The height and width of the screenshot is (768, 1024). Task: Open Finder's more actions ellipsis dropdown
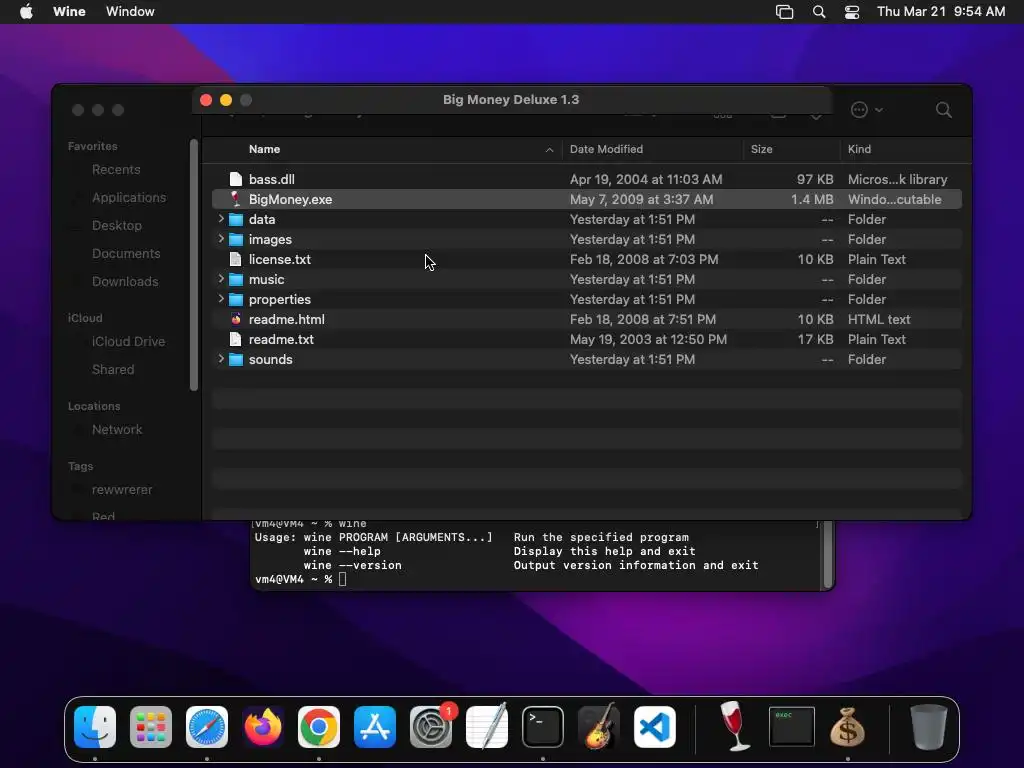click(x=867, y=110)
